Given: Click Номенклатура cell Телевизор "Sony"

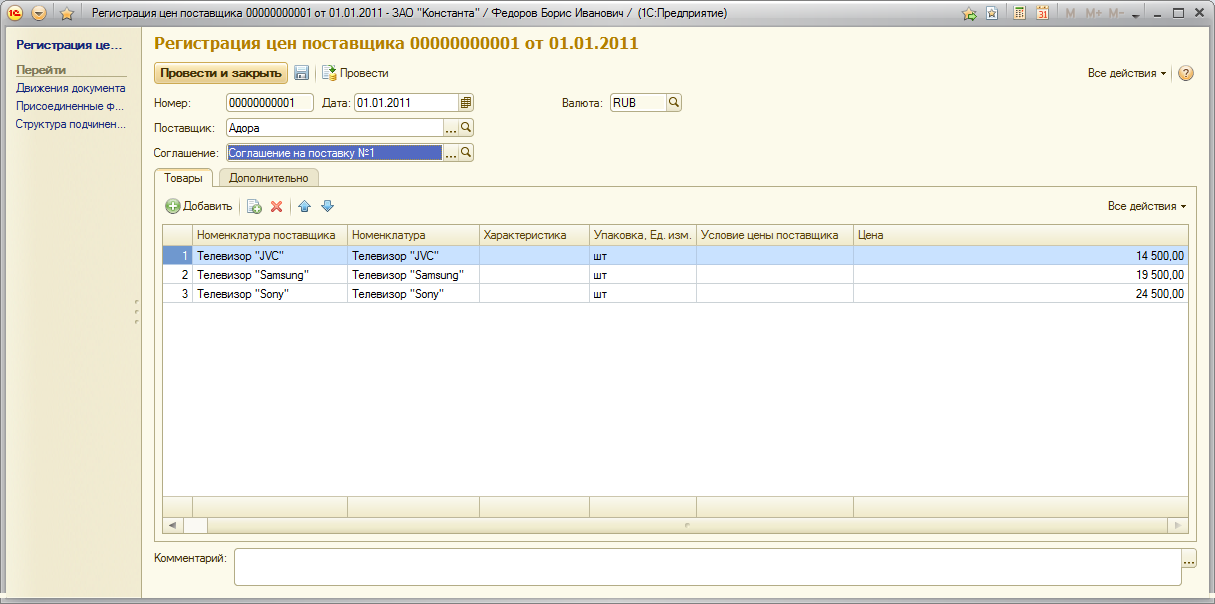Looking at the screenshot, I should pyautogui.click(x=413, y=294).
